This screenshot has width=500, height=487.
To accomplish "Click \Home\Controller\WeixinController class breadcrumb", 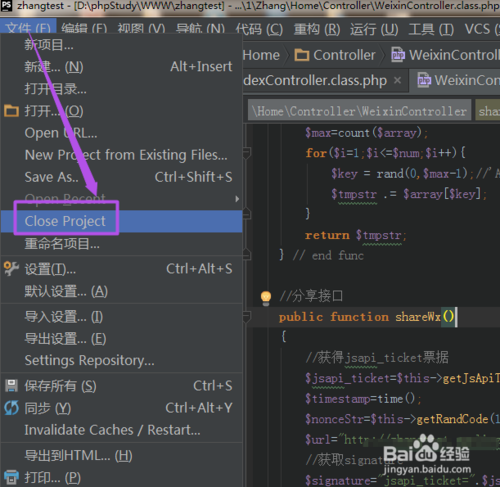I will pyautogui.click(x=360, y=111).
